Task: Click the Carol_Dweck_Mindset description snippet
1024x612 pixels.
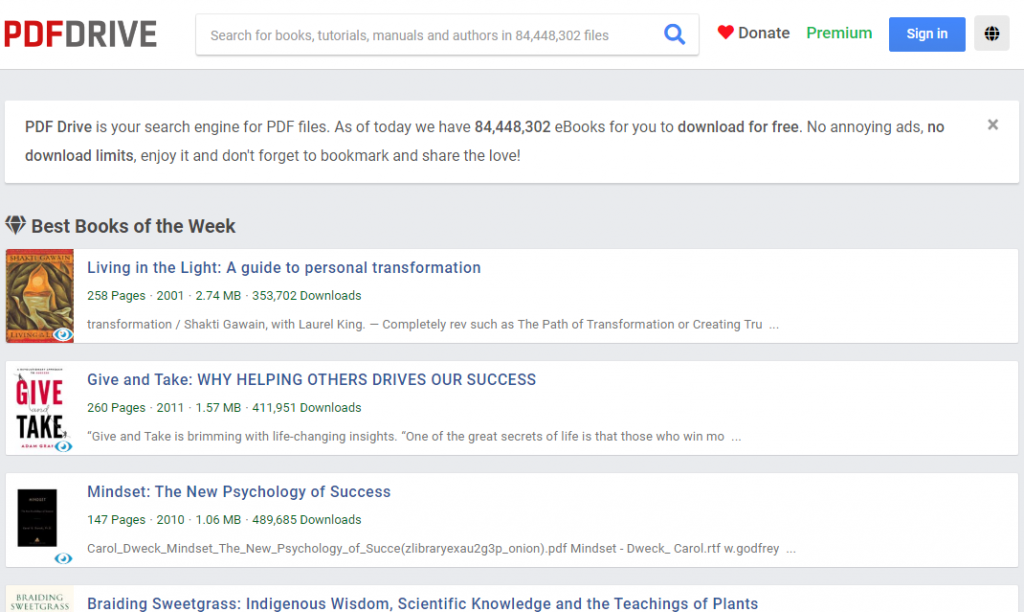Action: click(441, 549)
